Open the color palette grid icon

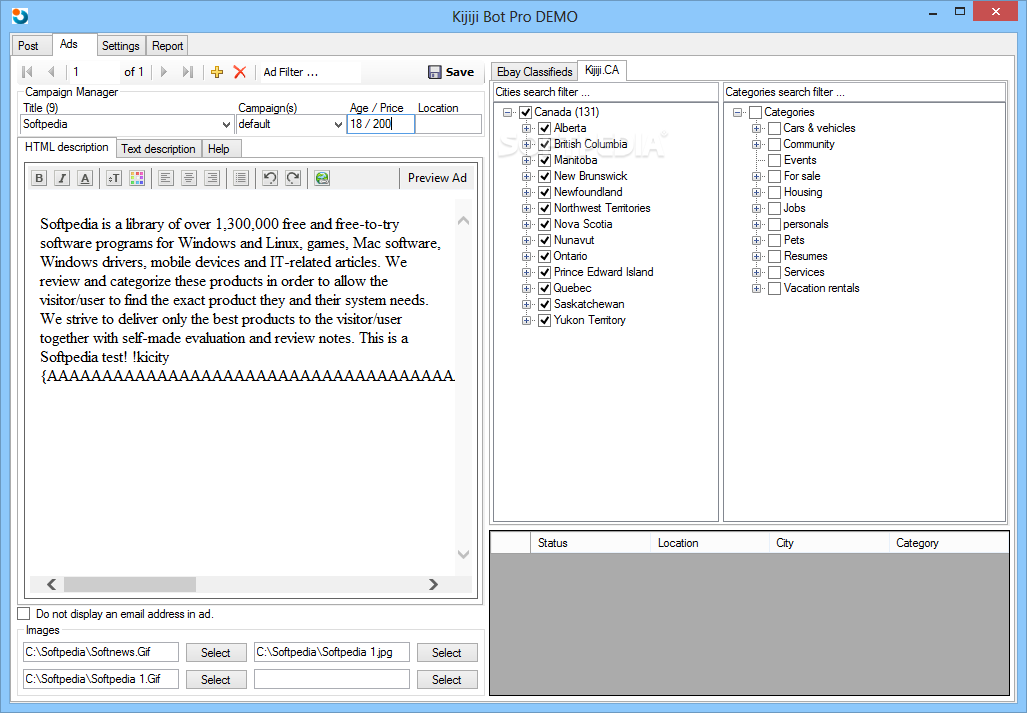[137, 178]
